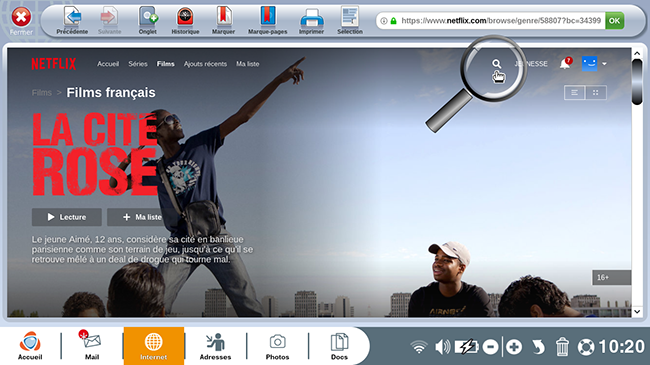This screenshot has width=650, height=365.
Task: Click the Netflix search magnifier icon
Action: pyautogui.click(x=496, y=63)
